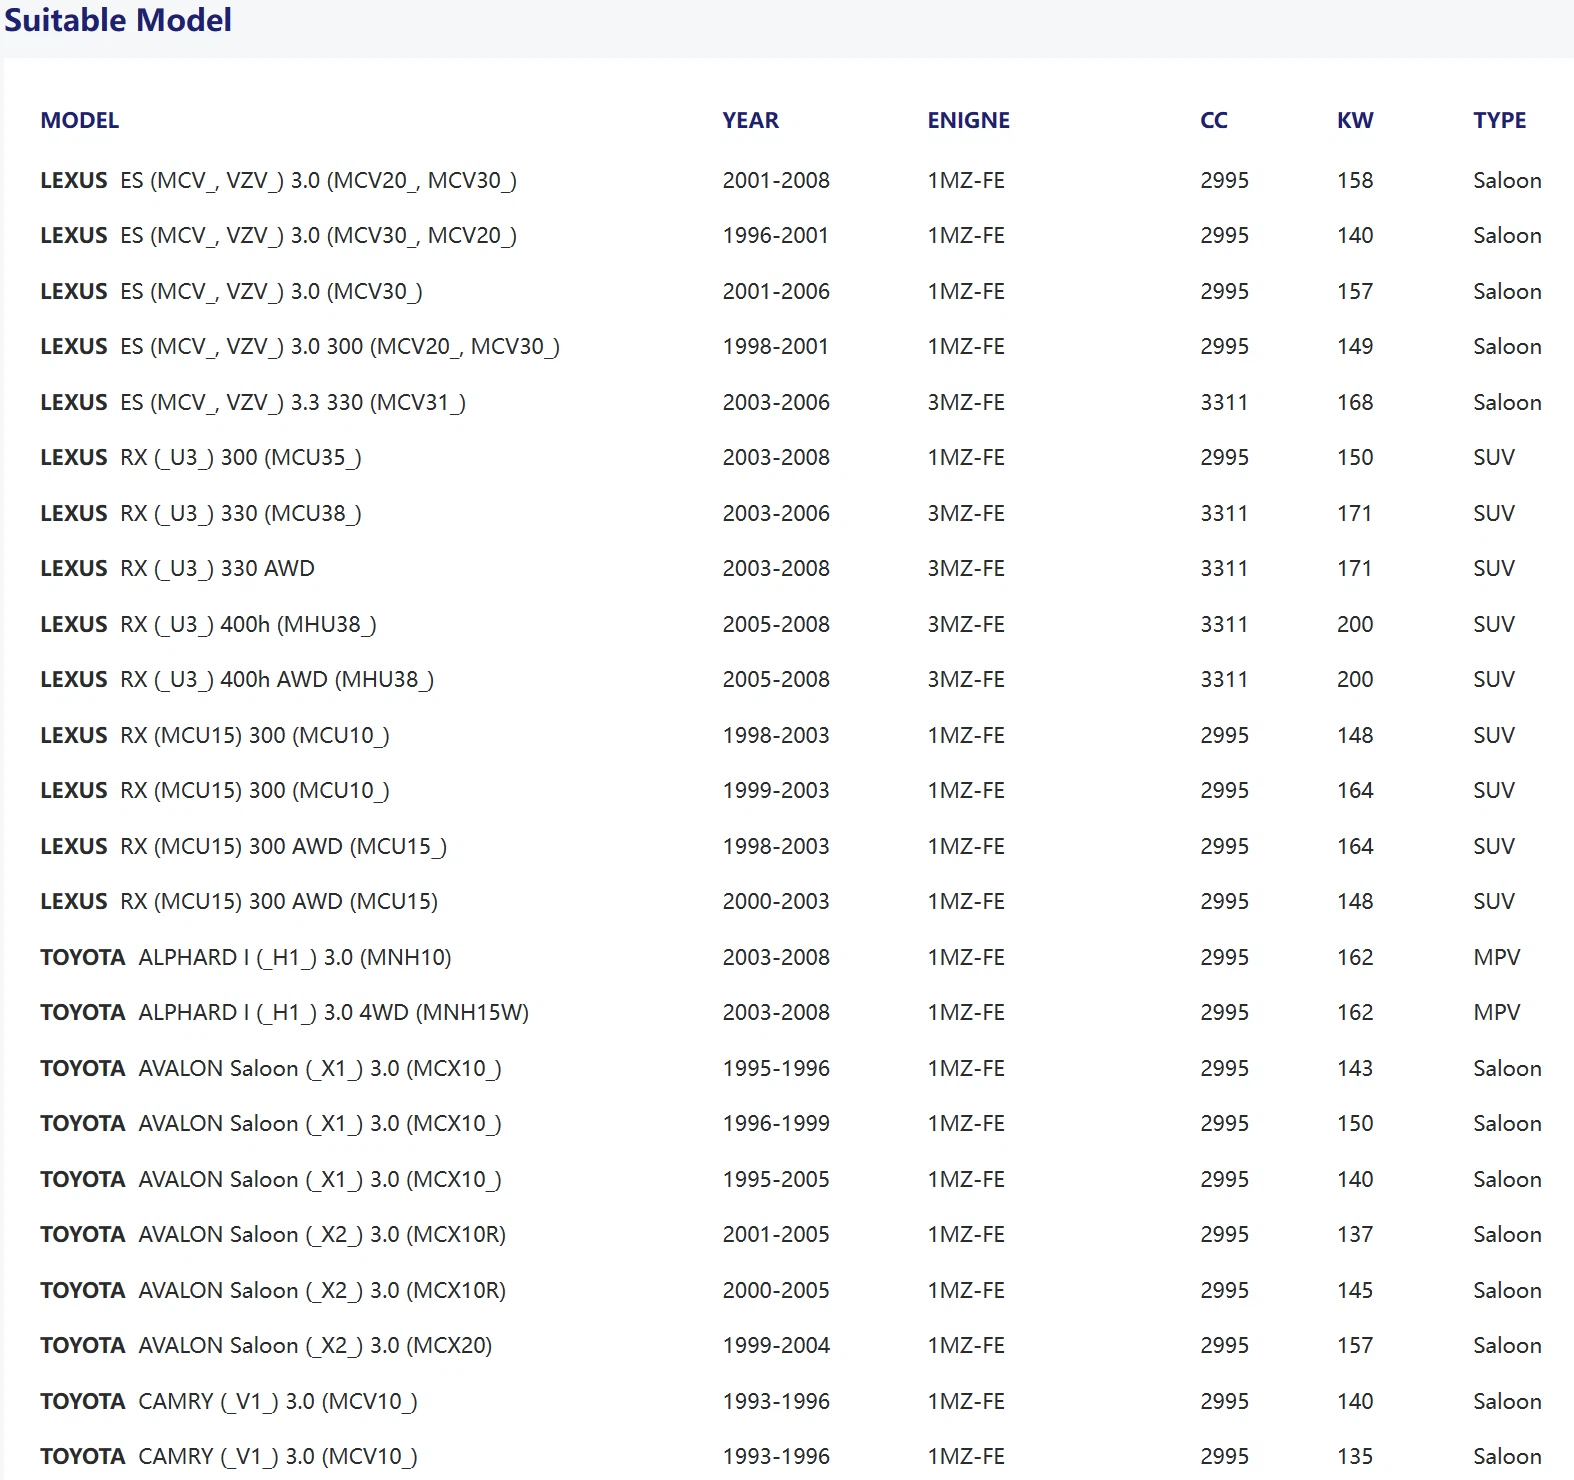Click year range 1999-2003
Image resolution: width=1574 pixels, height=1480 pixels.
[776, 791]
